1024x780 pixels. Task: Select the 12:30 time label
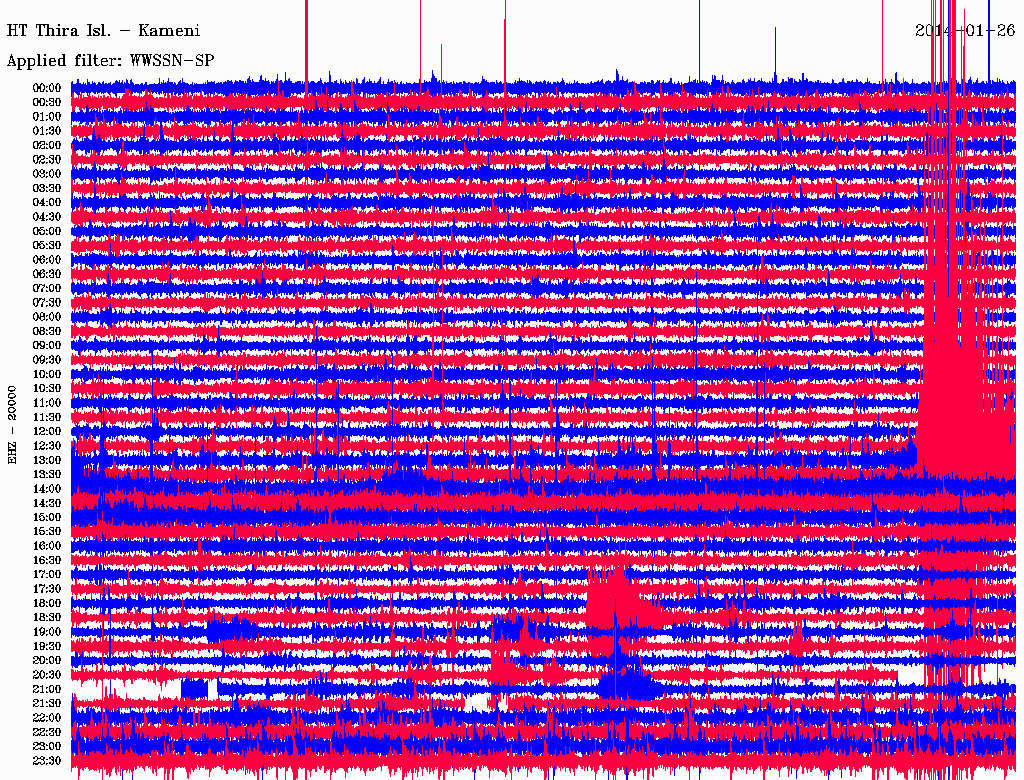47,446
